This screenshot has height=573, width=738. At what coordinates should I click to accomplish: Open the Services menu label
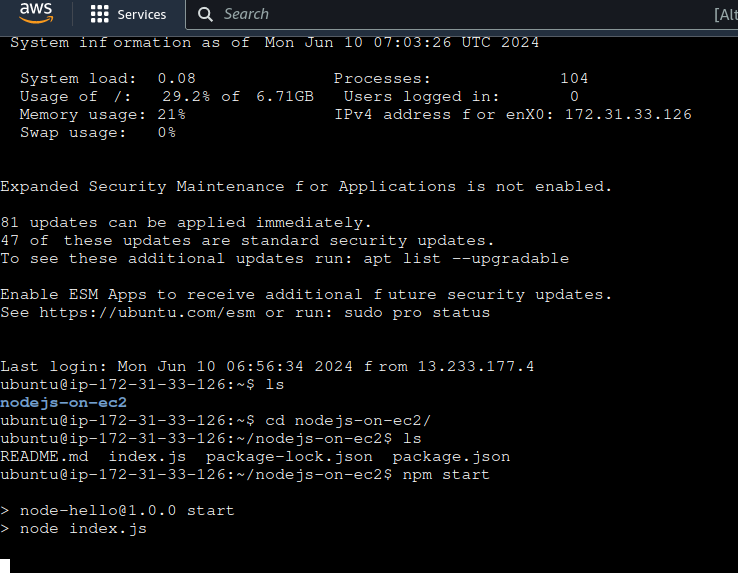(142, 15)
